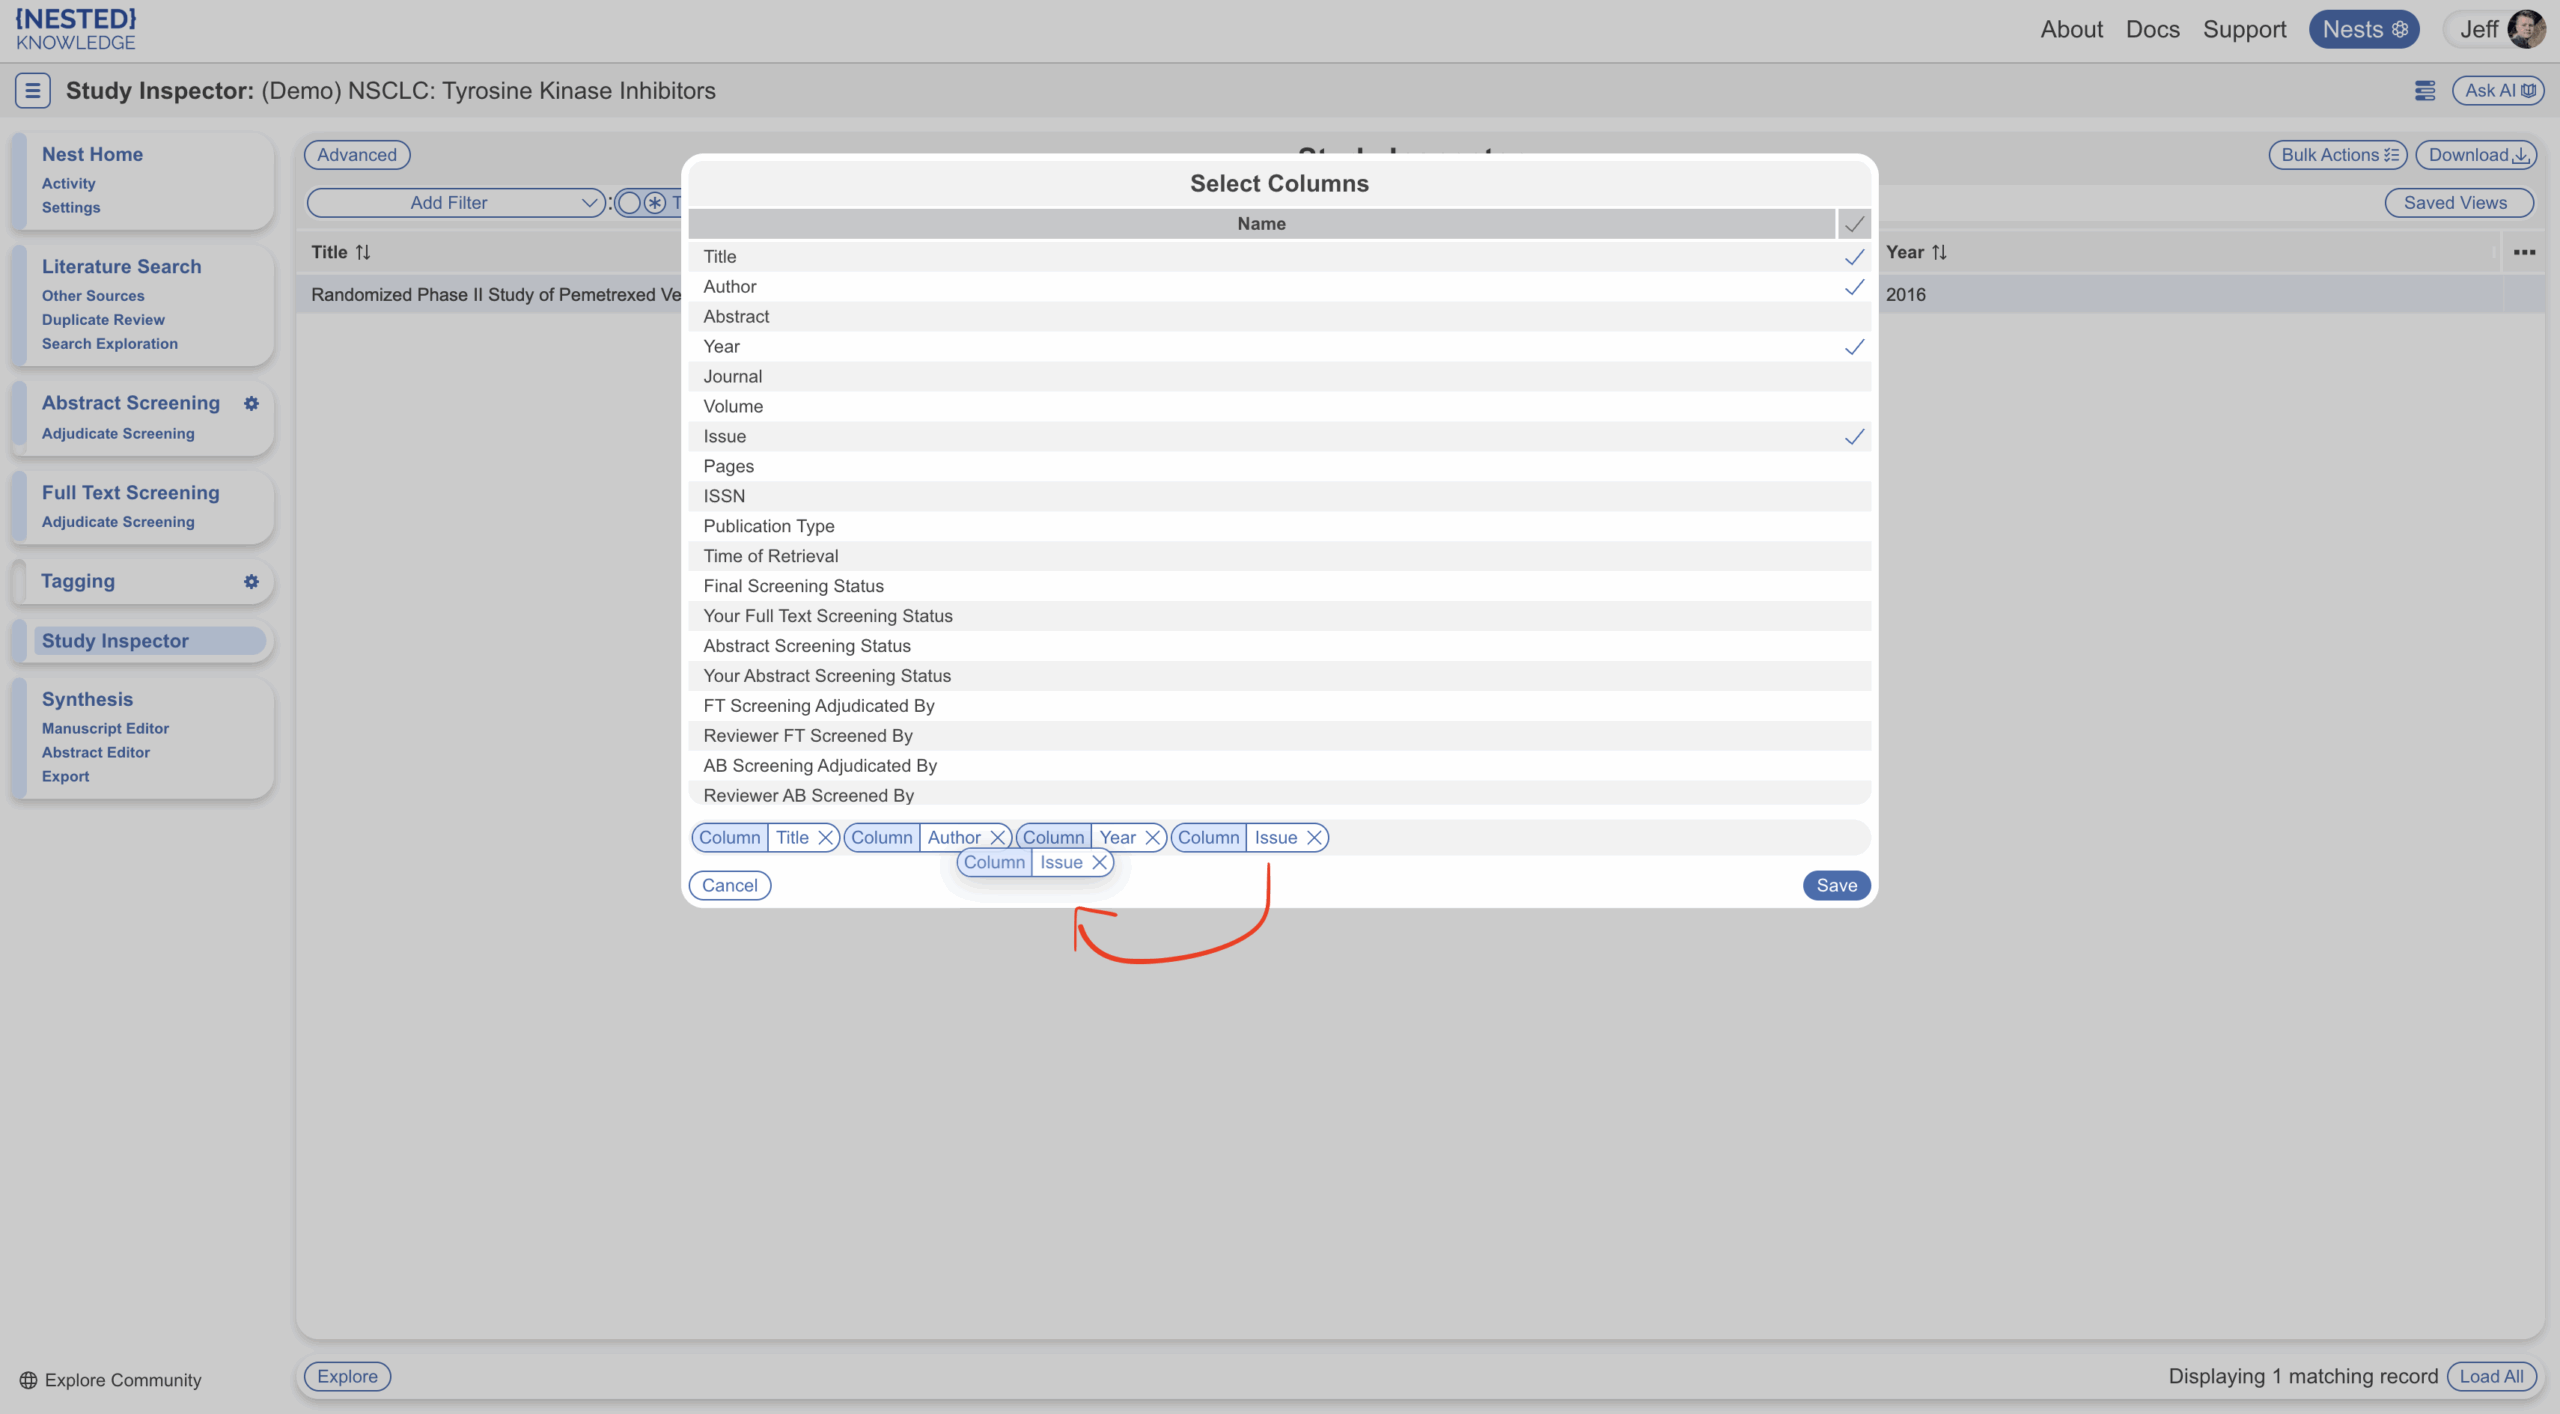Open the Tagging settings gear icon
The width and height of the screenshot is (2560, 1414).
click(x=251, y=581)
